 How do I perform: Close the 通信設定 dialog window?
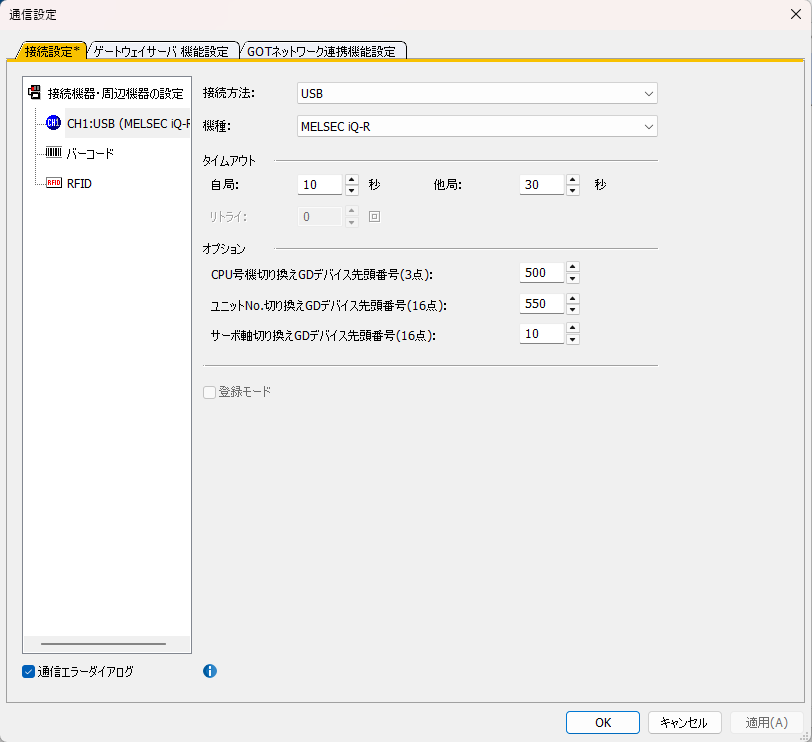pos(793,14)
